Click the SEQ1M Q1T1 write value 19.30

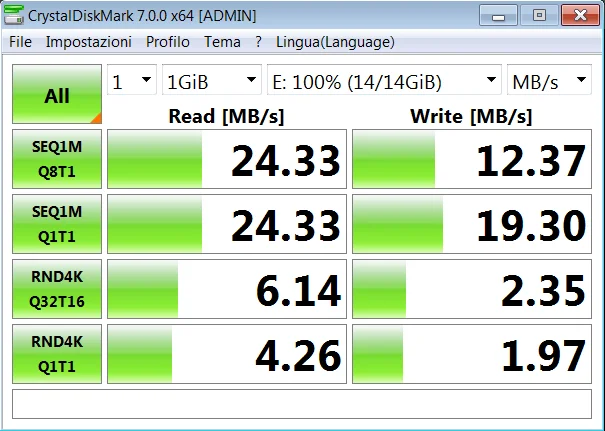coord(472,224)
